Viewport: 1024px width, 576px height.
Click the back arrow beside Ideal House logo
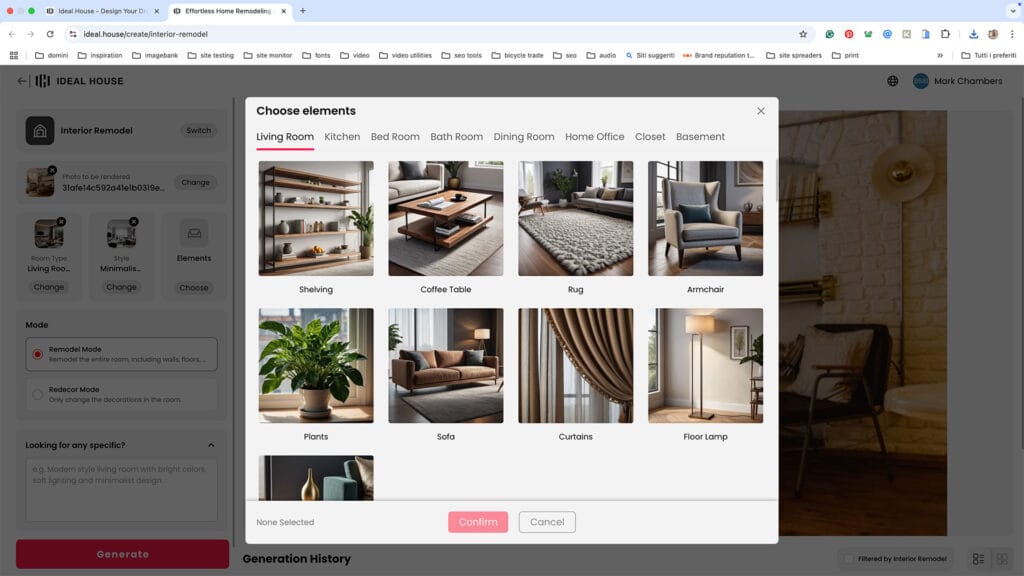22,81
